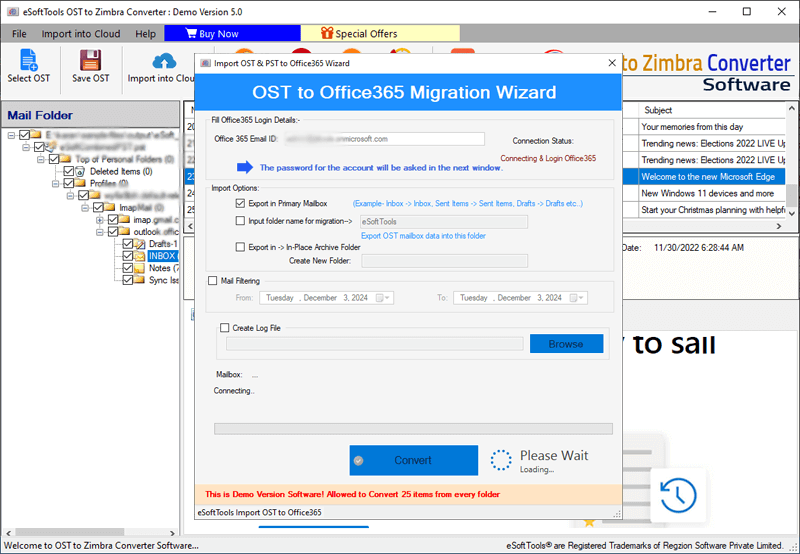Select the INBOX folder in tree
Viewport: 800px width, 554px height.
(162, 256)
